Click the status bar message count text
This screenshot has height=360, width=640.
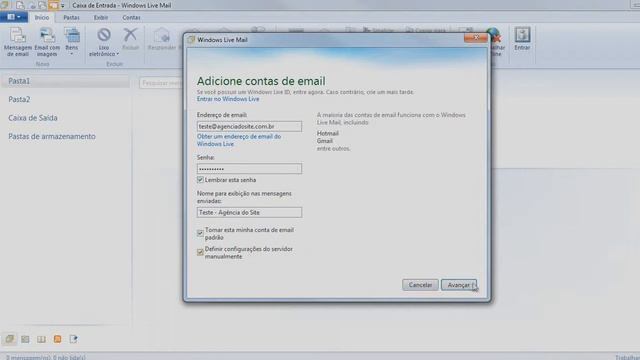(46, 357)
